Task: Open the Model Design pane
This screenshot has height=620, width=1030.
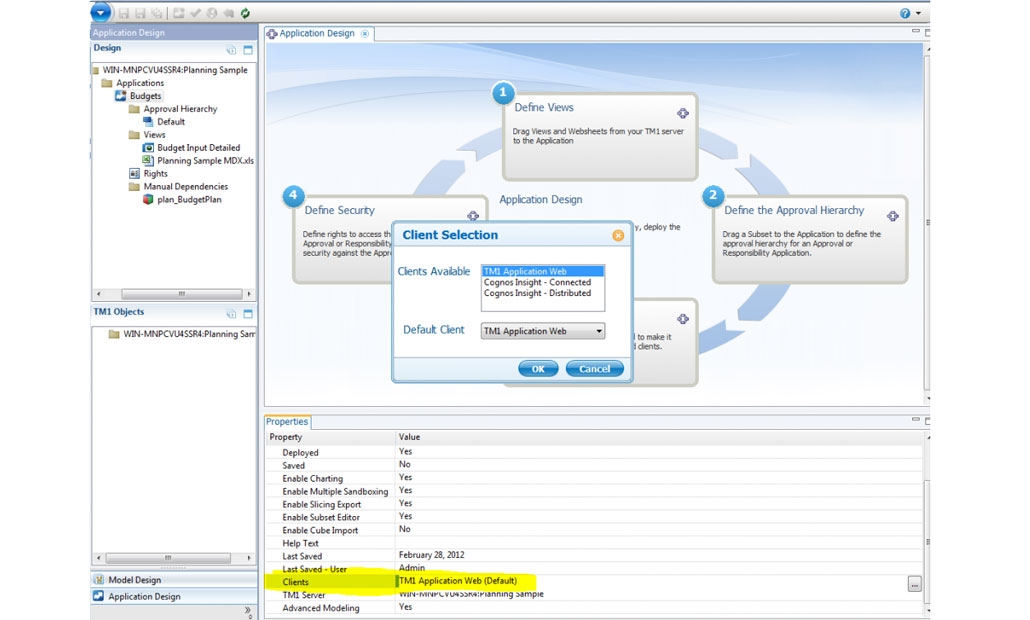Action: (174, 580)
